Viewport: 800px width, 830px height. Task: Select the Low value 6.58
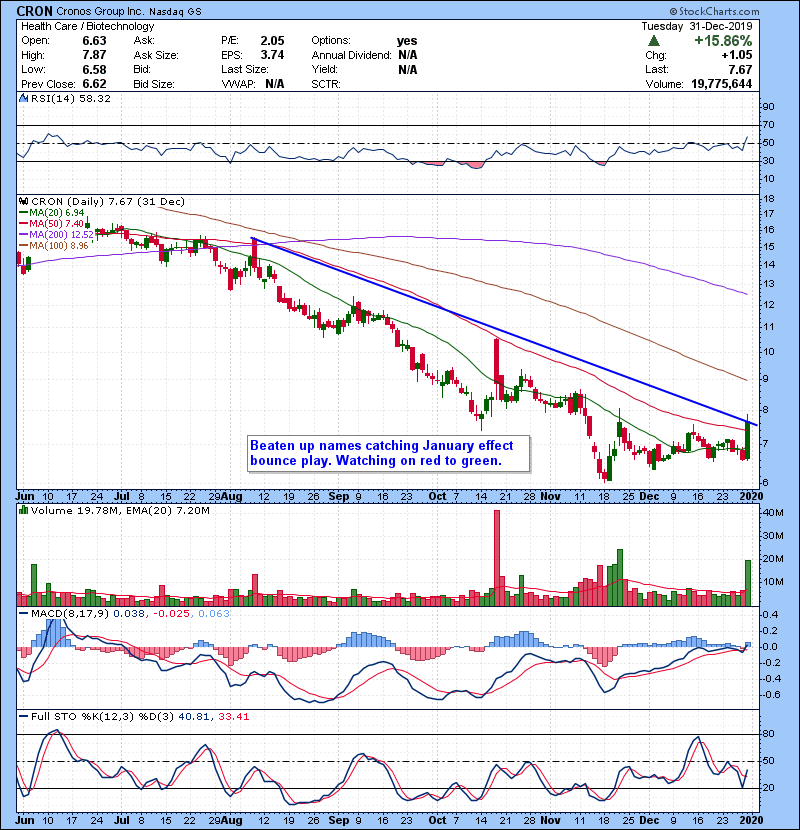(94, 70)
